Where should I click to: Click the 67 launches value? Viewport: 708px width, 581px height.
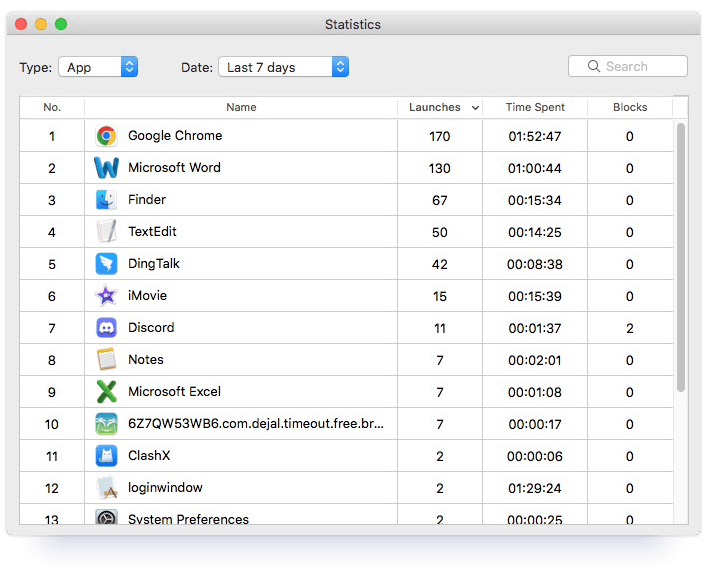[x=439, y=200]
